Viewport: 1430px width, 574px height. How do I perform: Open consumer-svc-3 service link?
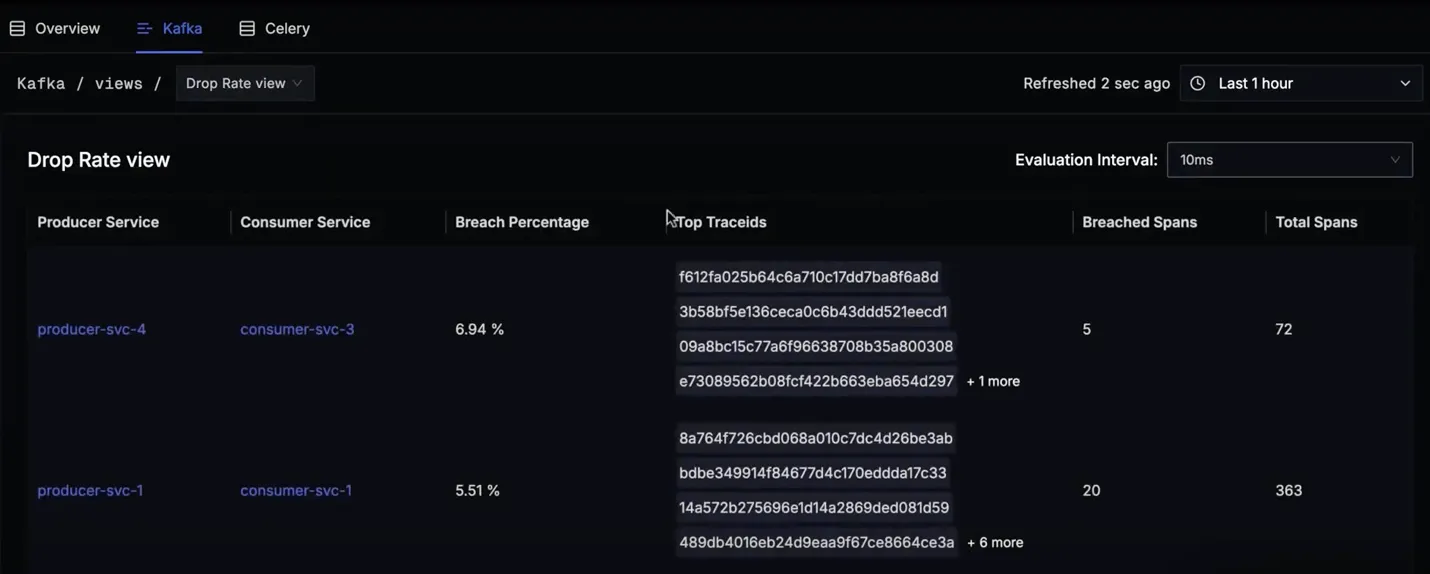[x=297, y=329]
